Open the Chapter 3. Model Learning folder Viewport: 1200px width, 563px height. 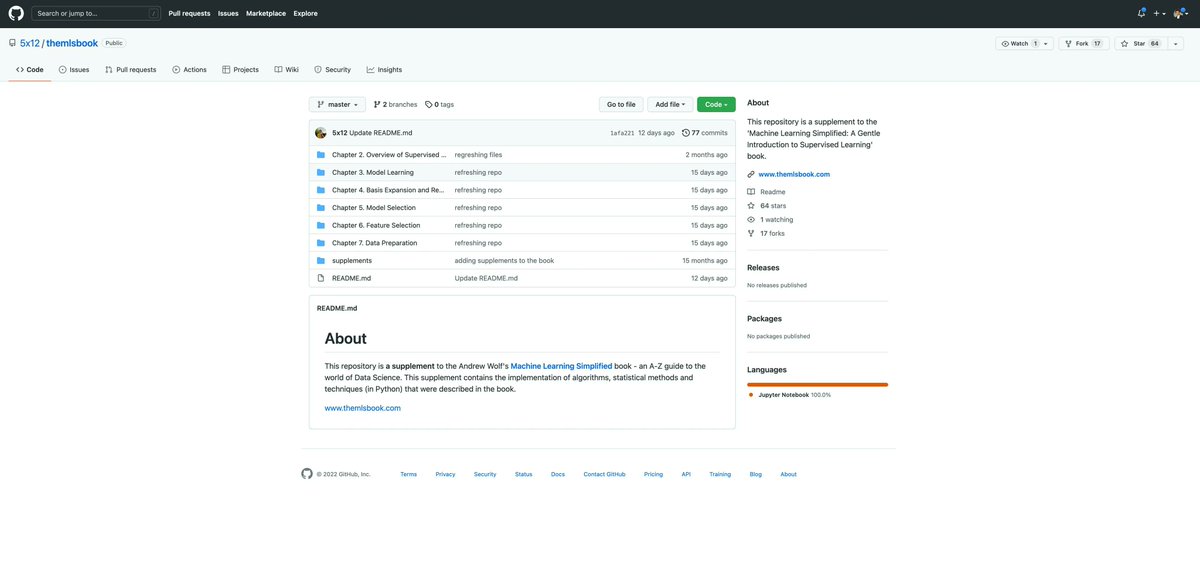(373, 173)
